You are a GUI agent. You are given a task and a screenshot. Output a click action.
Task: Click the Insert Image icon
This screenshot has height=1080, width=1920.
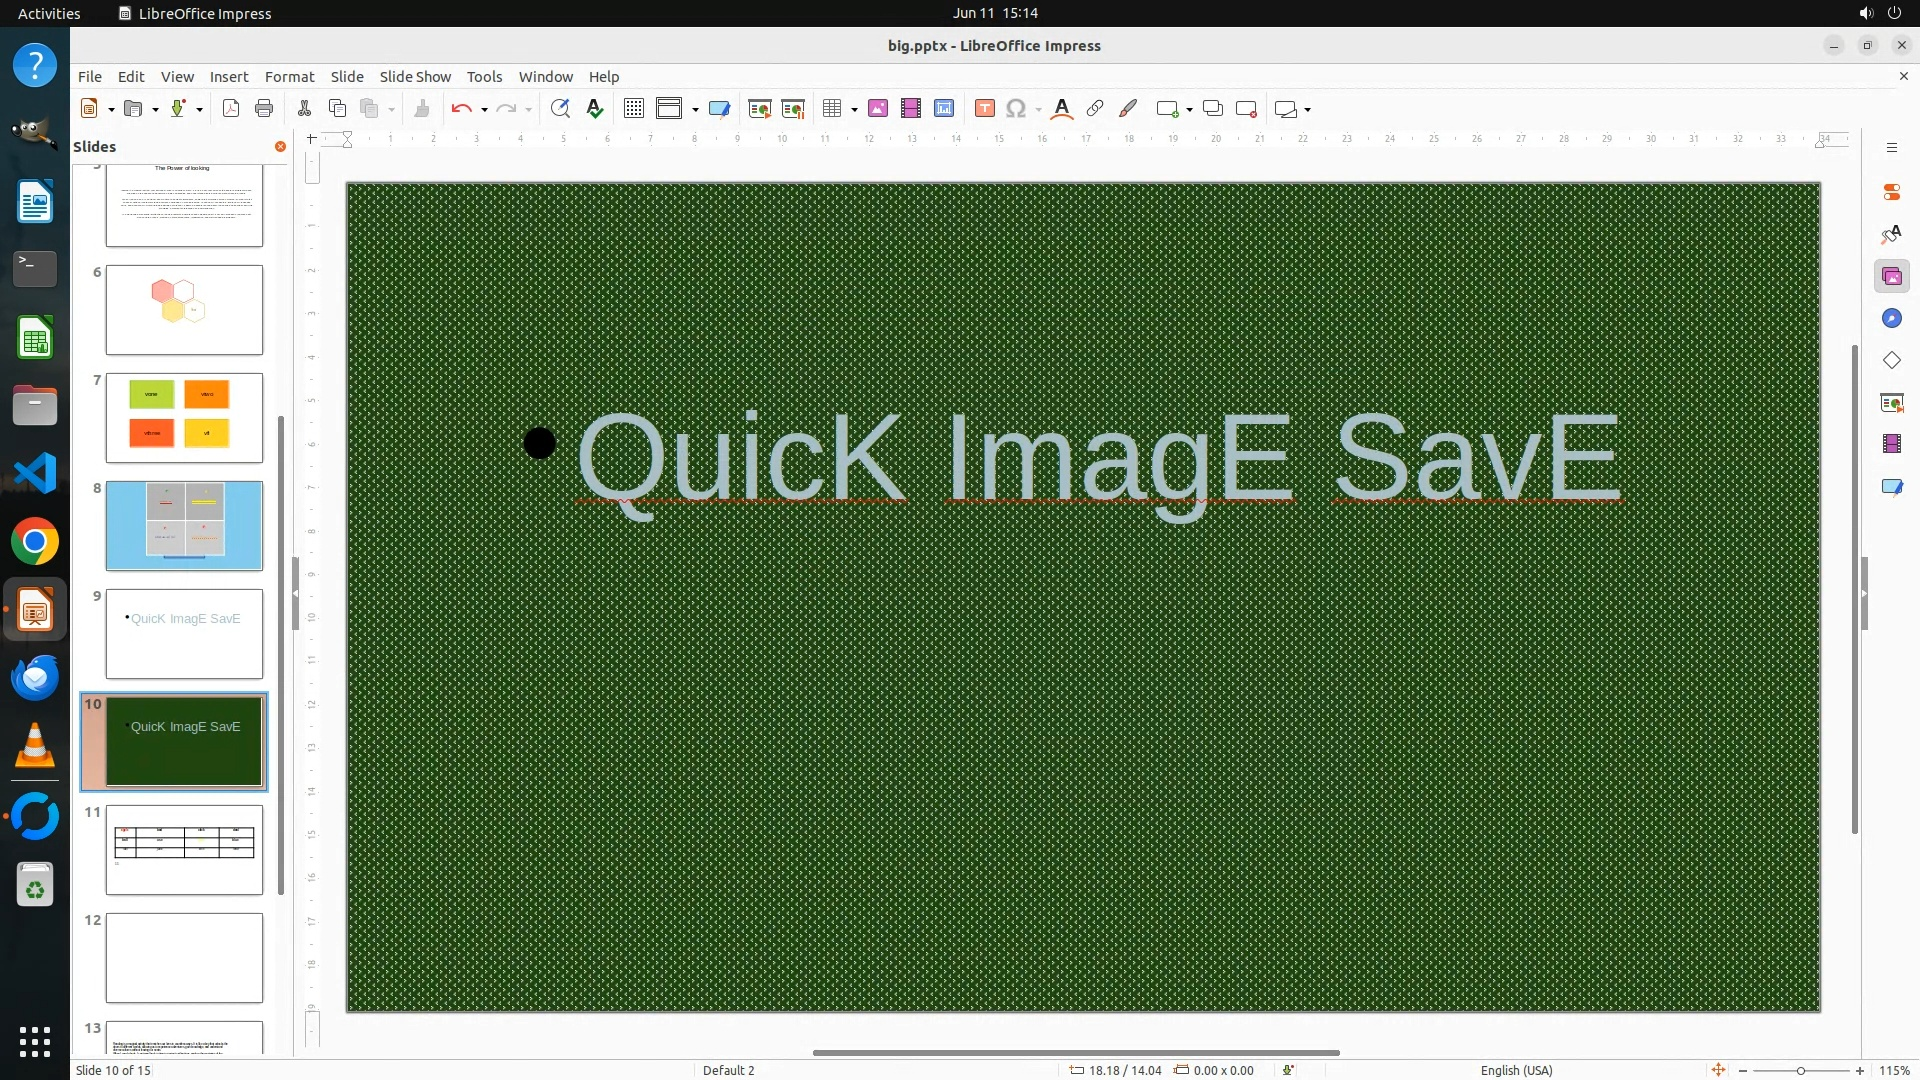tap(878, 109)
